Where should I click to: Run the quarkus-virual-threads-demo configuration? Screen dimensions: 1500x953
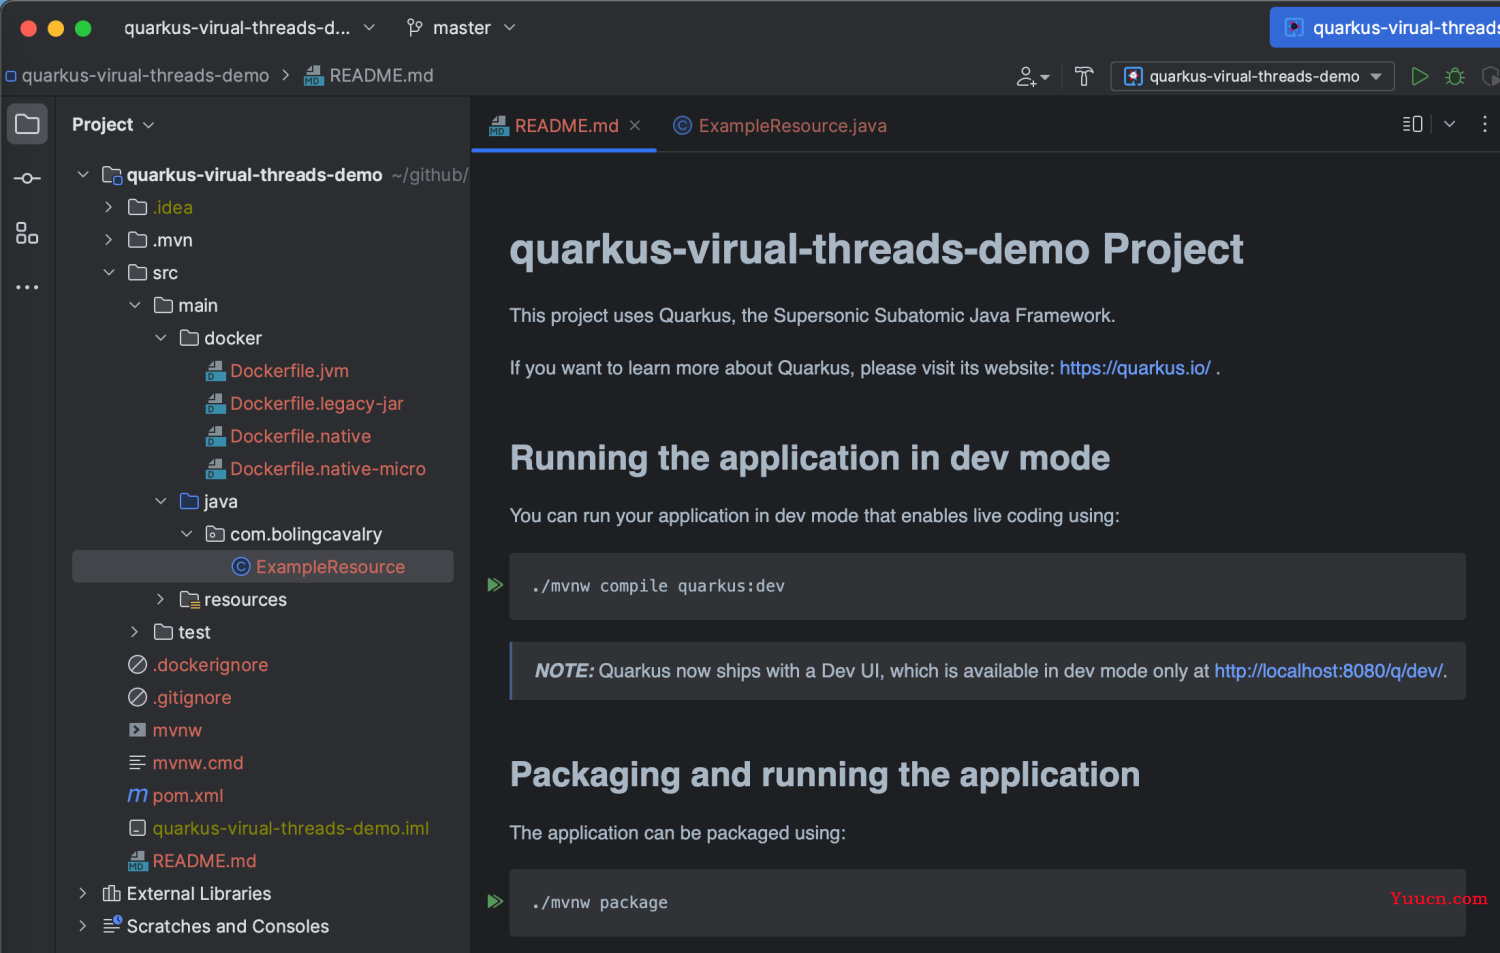tap(1418, 76)
